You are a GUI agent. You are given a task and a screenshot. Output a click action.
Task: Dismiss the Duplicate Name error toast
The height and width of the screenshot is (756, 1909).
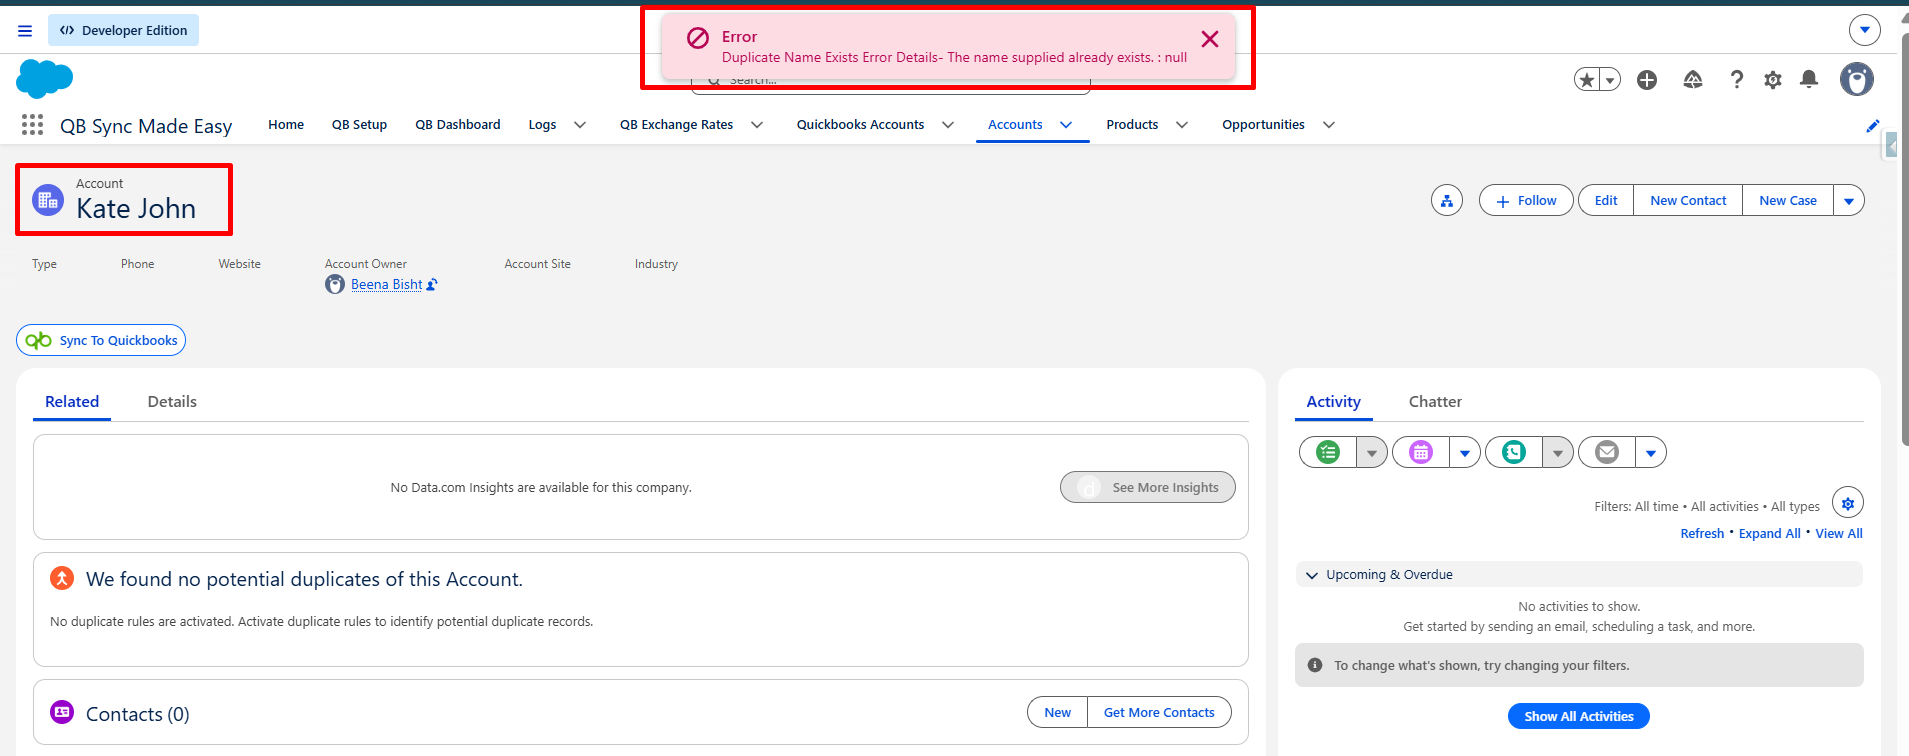[1210, 39]
